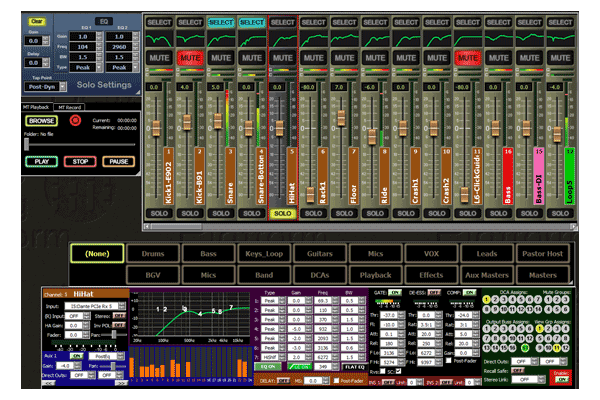The width and height of the screenshot is (600, 400).
Task: Switch to the MT Playback tab
Action: (x=36, y=107)
